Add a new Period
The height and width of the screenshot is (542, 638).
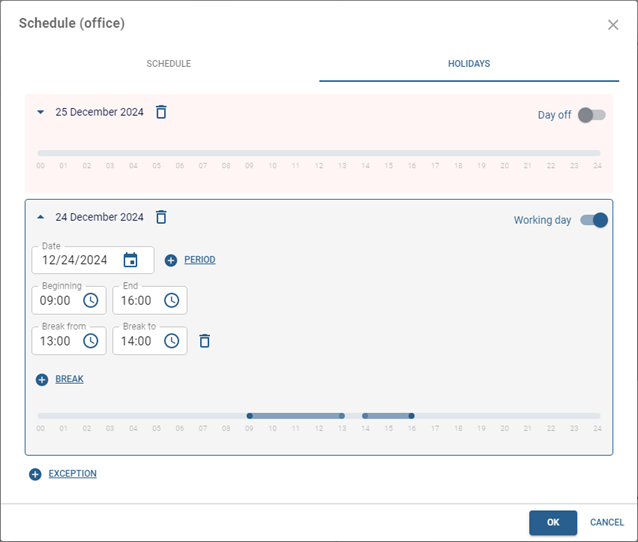tap(191, 260)
